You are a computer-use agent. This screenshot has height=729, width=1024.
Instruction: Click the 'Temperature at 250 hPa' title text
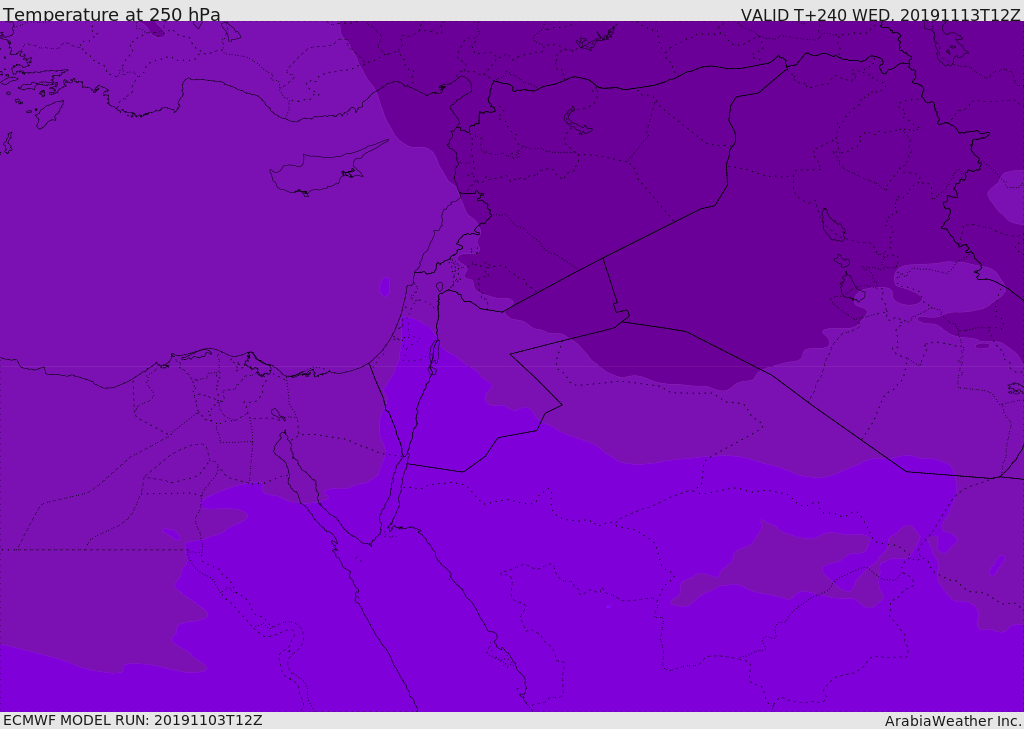tap(112, 14)
